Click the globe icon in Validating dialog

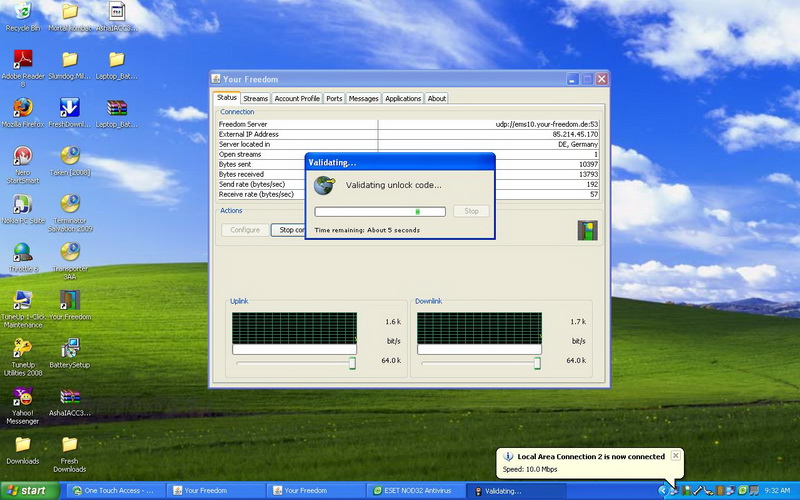[324, 185]
